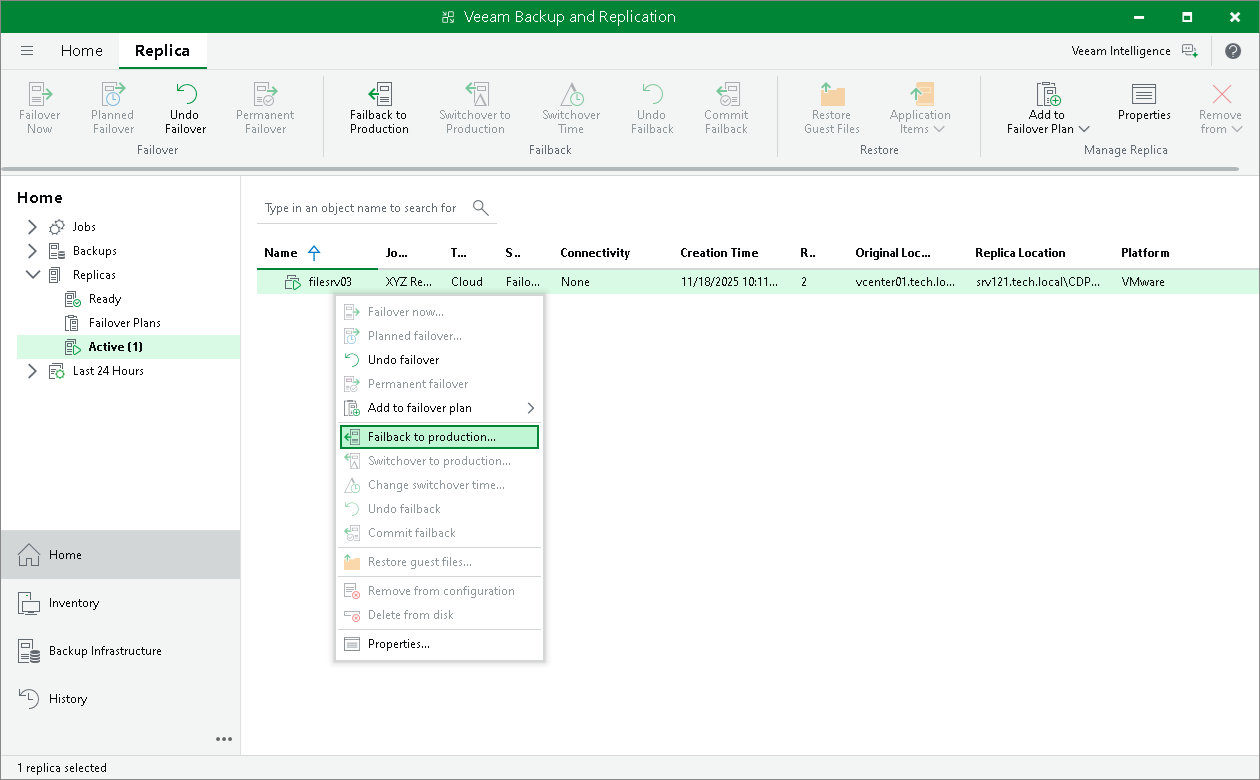This screenshot has height=780, width=1260.
Task: Sort by the Creation Time column header
Action: point(719,253)
